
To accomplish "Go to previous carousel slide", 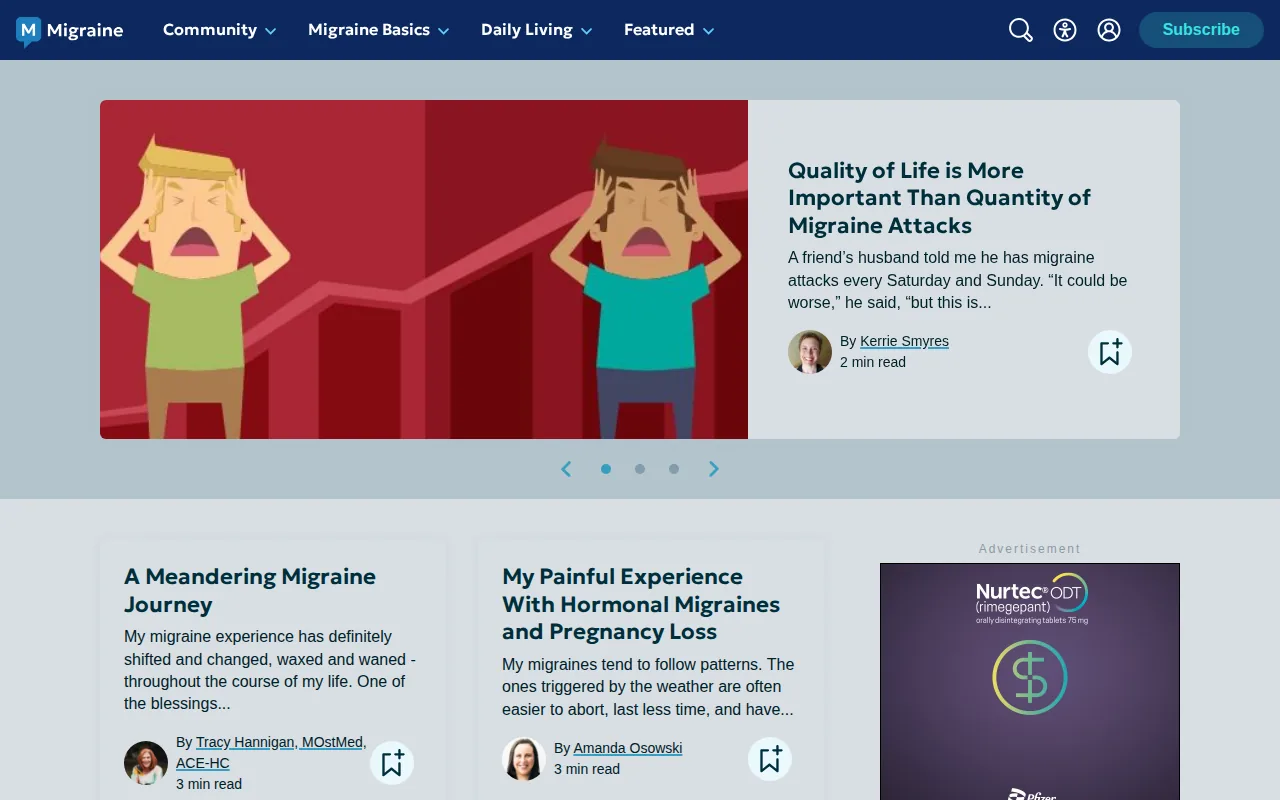I will point(566,469).
